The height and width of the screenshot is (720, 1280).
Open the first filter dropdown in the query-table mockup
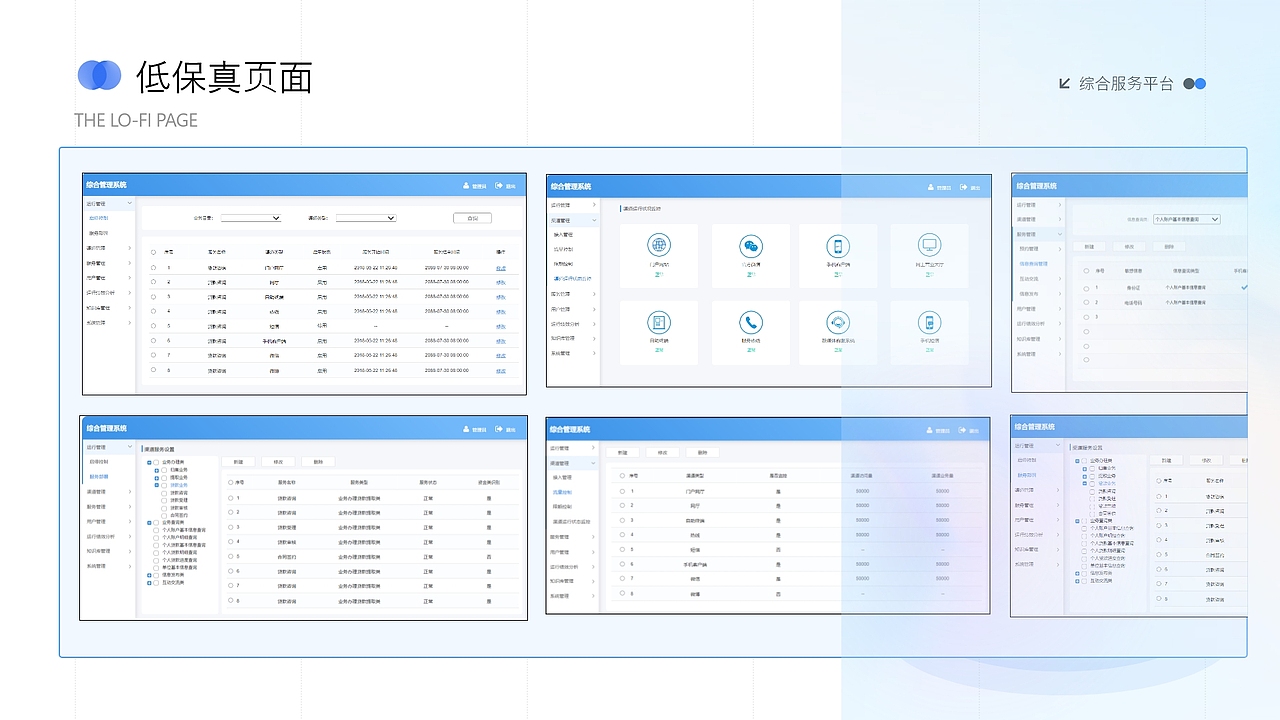pyautogui.click(x=251, y=218)
